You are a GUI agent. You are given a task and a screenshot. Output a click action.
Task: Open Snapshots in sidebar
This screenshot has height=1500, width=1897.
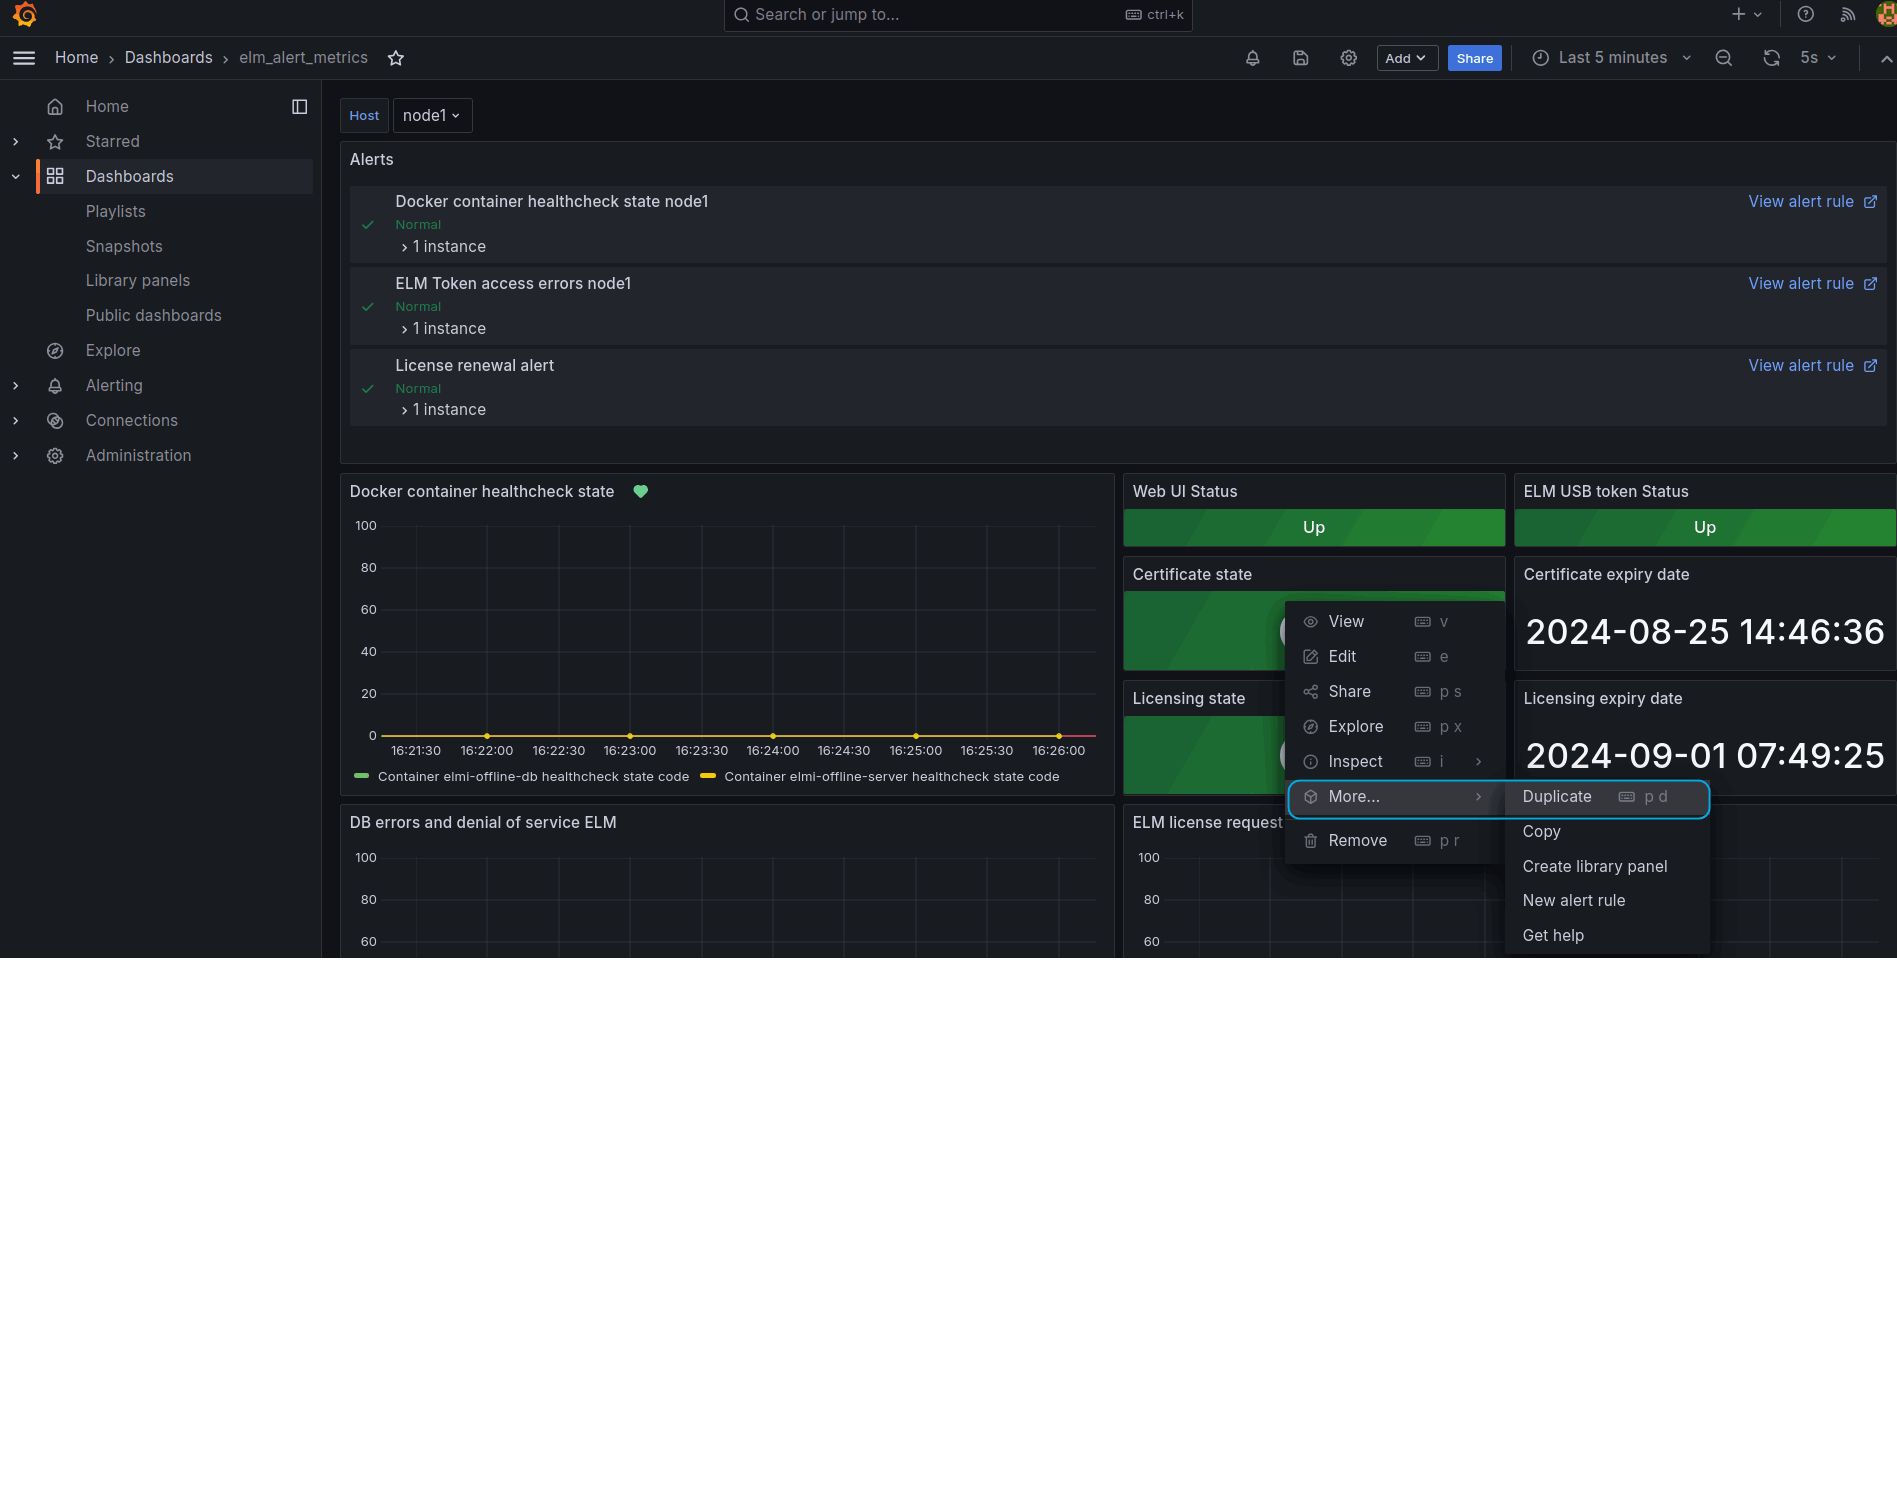[124, 247]
